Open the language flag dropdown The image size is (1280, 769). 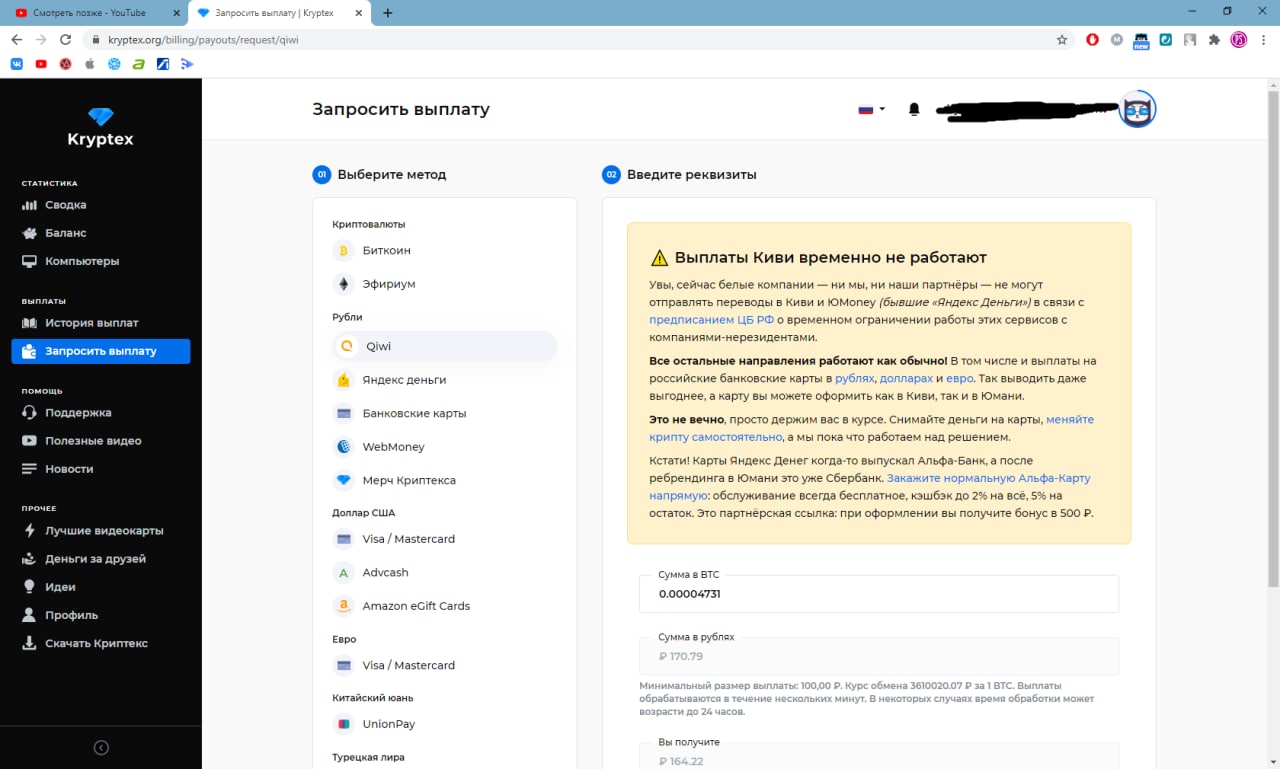(x=871, y=110)
